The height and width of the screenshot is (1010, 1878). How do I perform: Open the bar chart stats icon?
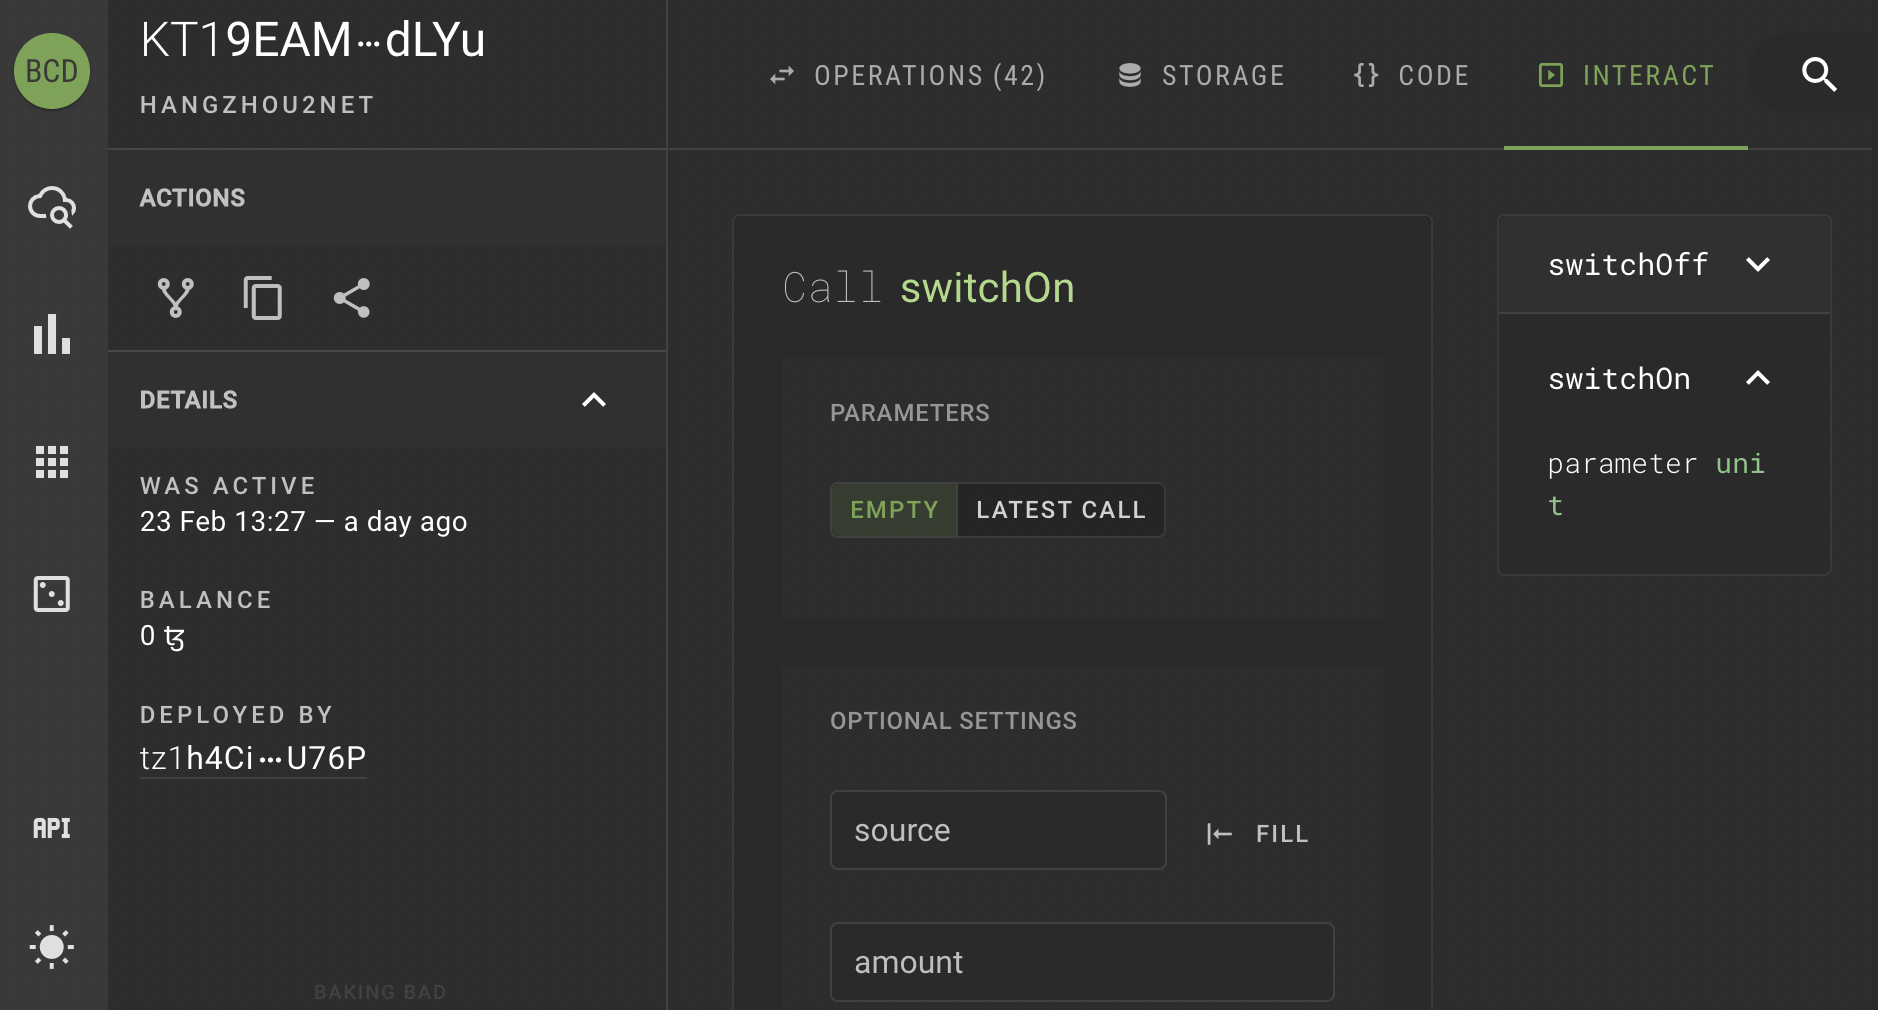point(52,334)
